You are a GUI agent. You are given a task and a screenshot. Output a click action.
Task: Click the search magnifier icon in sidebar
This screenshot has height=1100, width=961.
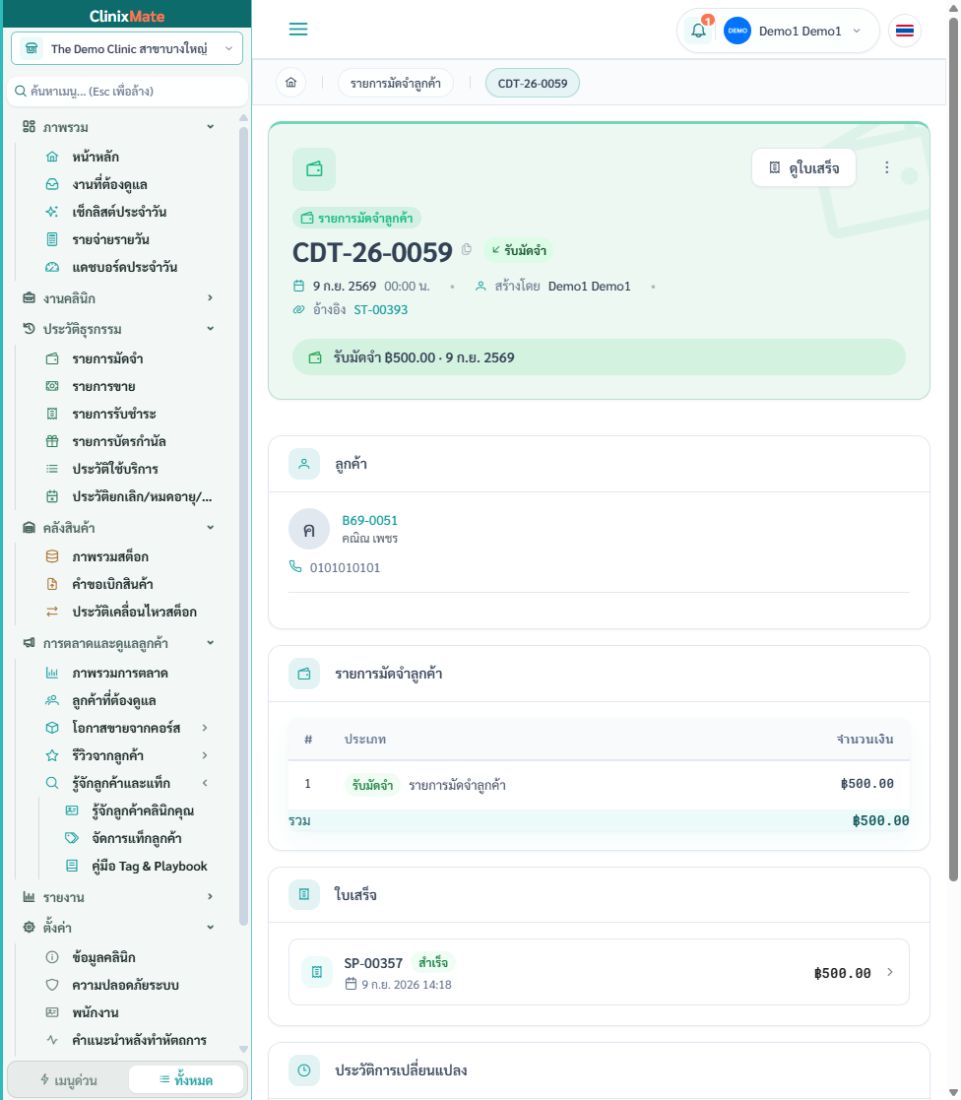tap(20, 91)
